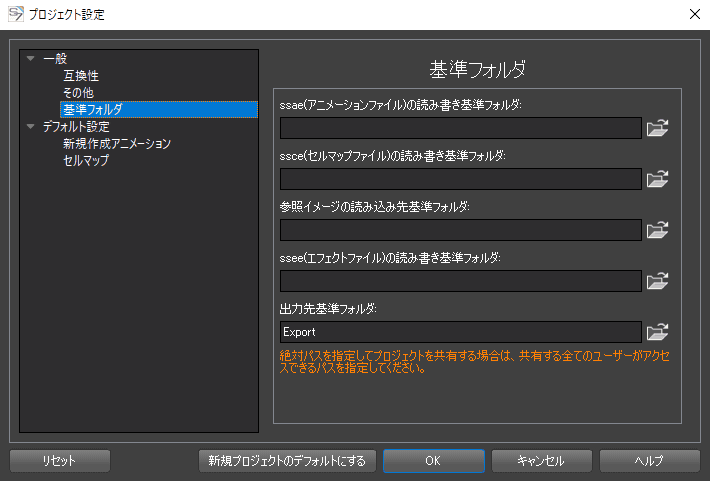Open help with ヘルプ button
Screen dimensions: 710x481
(x=650, y=461)
